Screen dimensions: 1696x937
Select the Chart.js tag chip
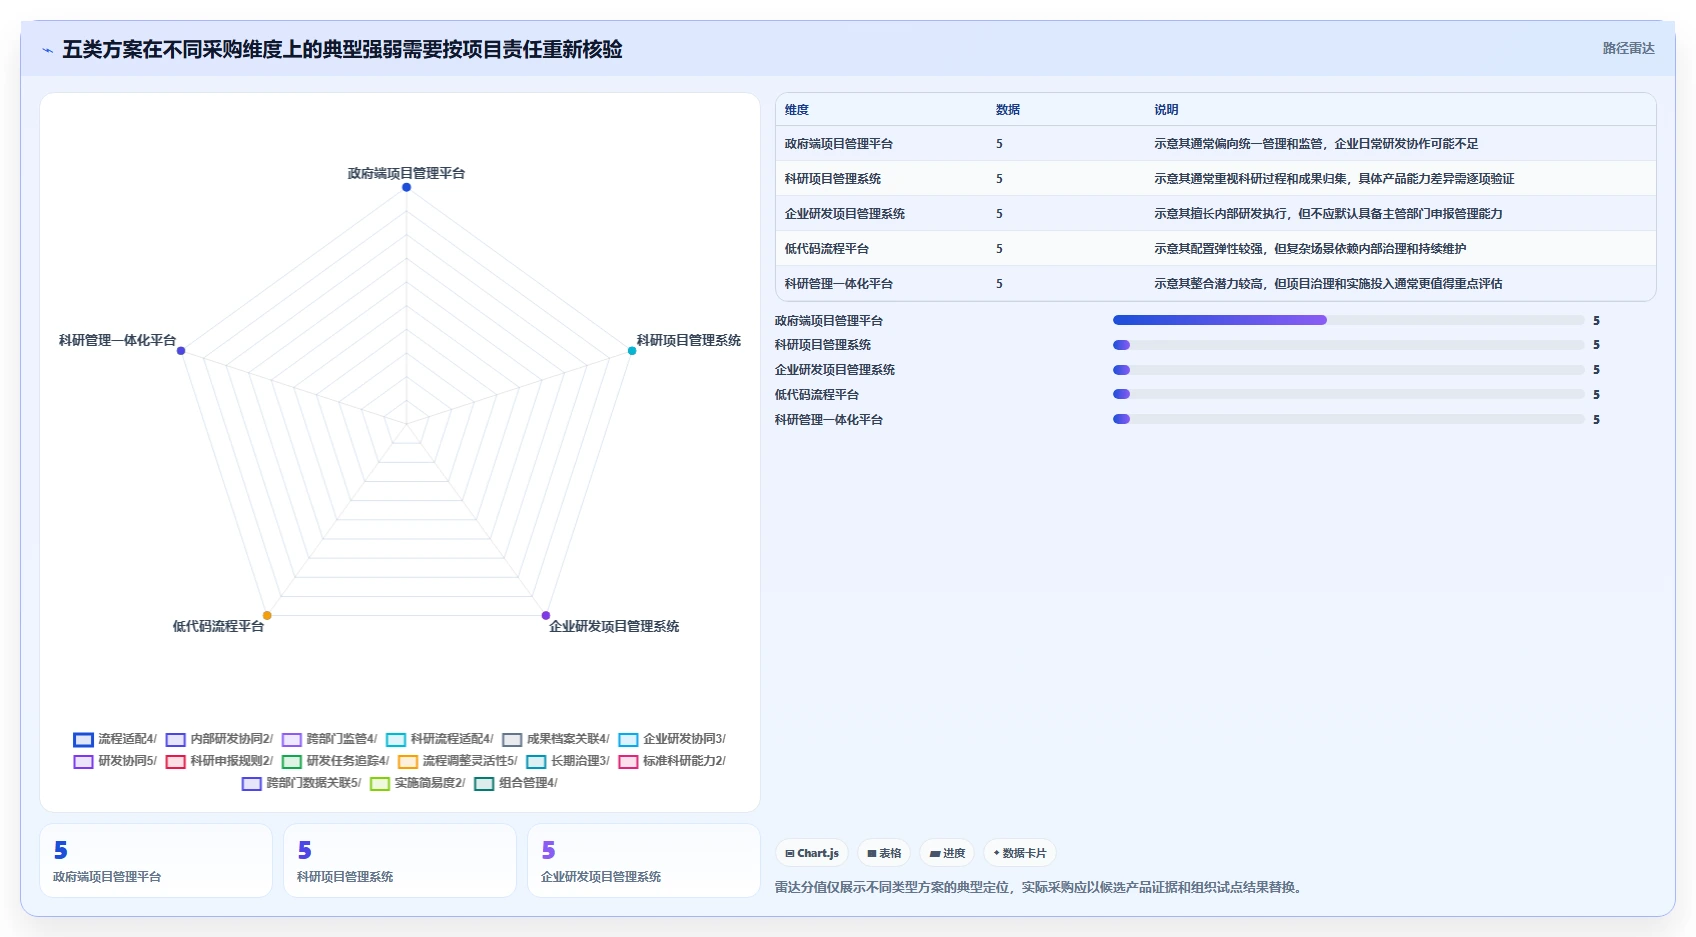(x=812, y=853)
